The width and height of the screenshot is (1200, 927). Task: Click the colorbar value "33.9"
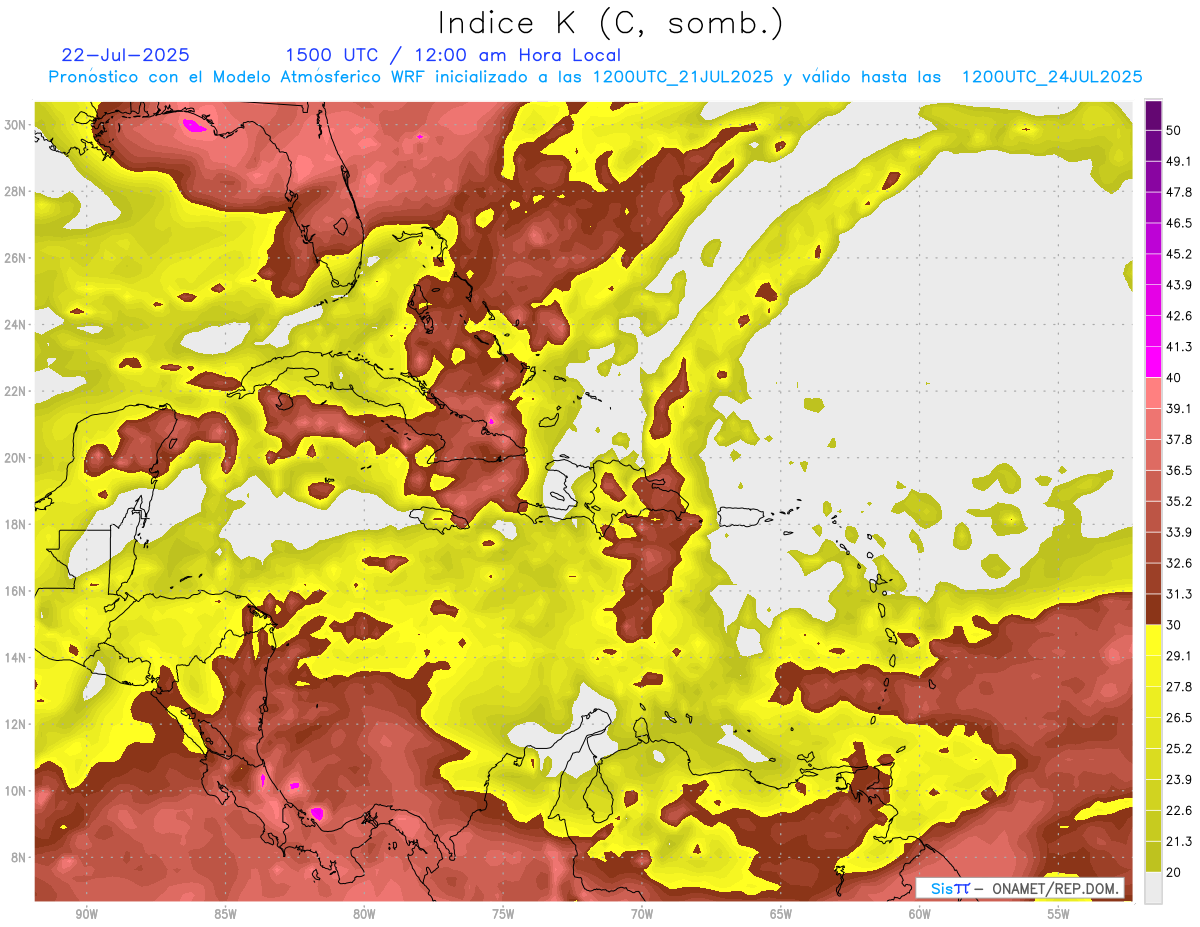click(1179, 532)
